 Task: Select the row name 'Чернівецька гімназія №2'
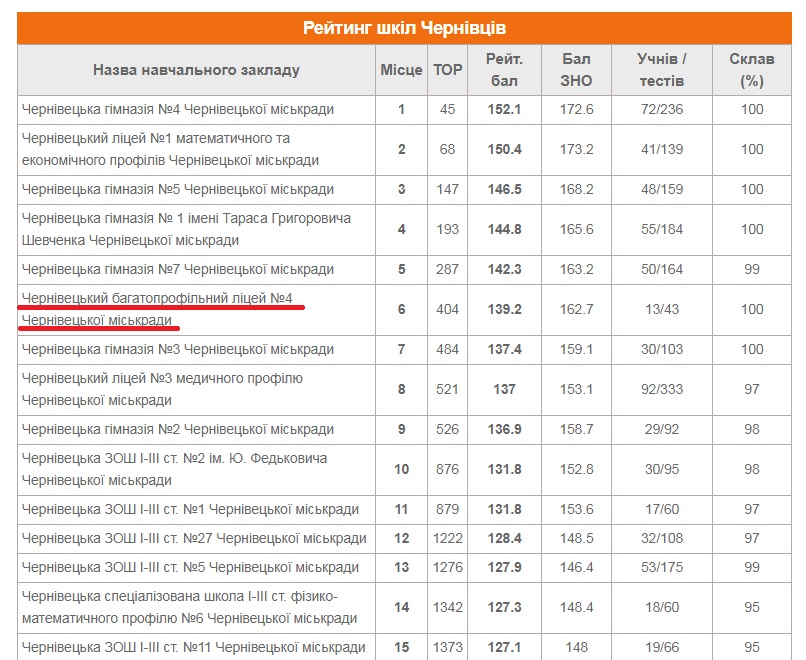(178, 430)
